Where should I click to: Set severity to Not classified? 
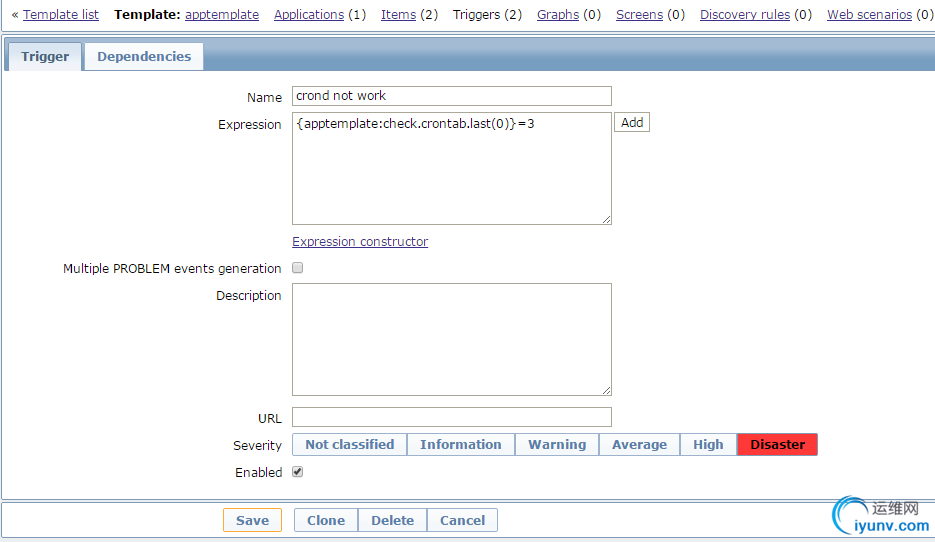click(349, 445)
